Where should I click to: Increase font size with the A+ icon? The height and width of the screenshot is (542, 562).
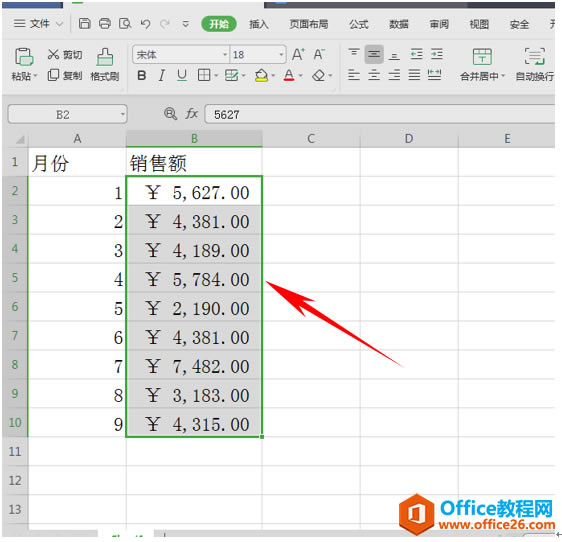(298, 54)
